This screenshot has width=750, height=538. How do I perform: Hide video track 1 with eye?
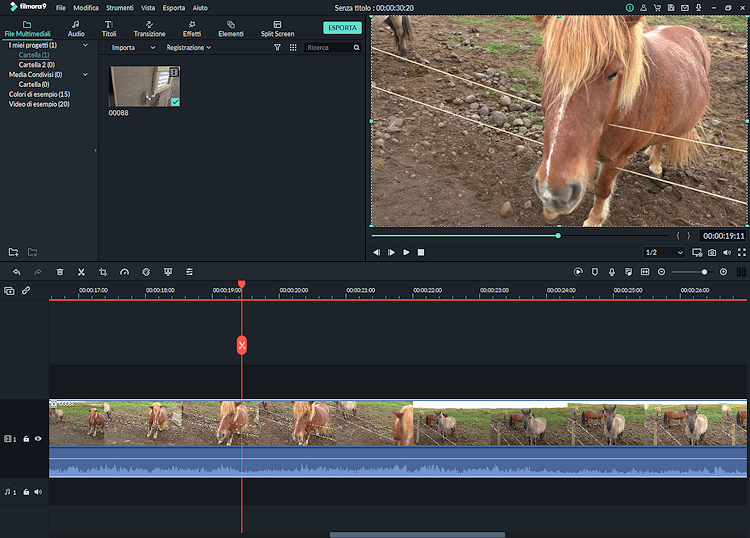pos(38,439)
